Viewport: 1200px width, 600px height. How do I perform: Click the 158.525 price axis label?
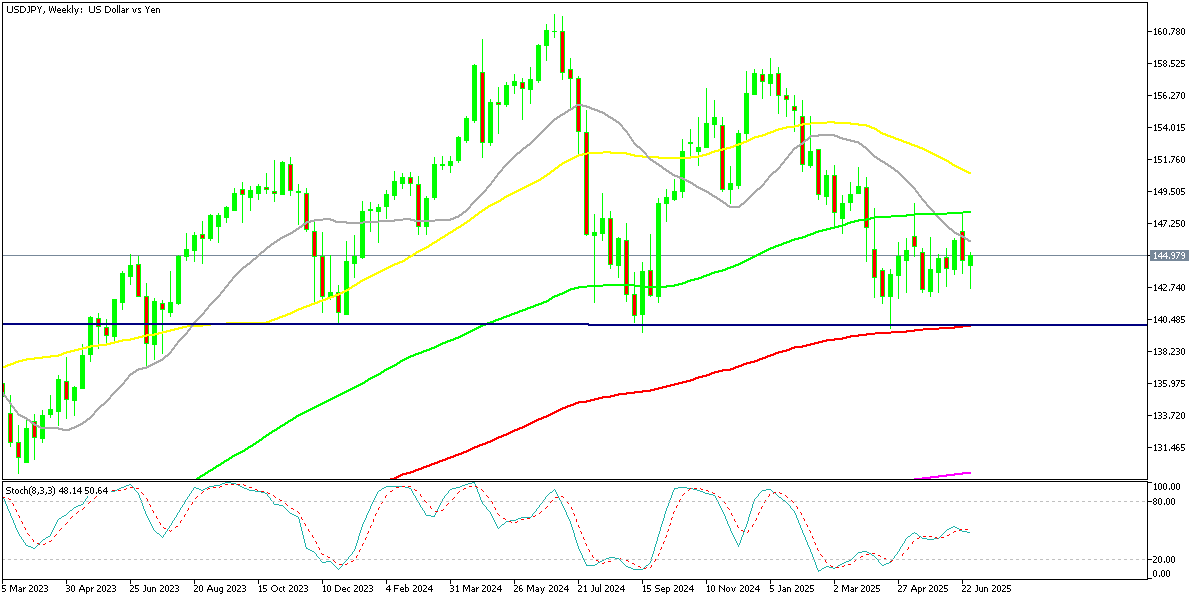[x=1169, y=64]
